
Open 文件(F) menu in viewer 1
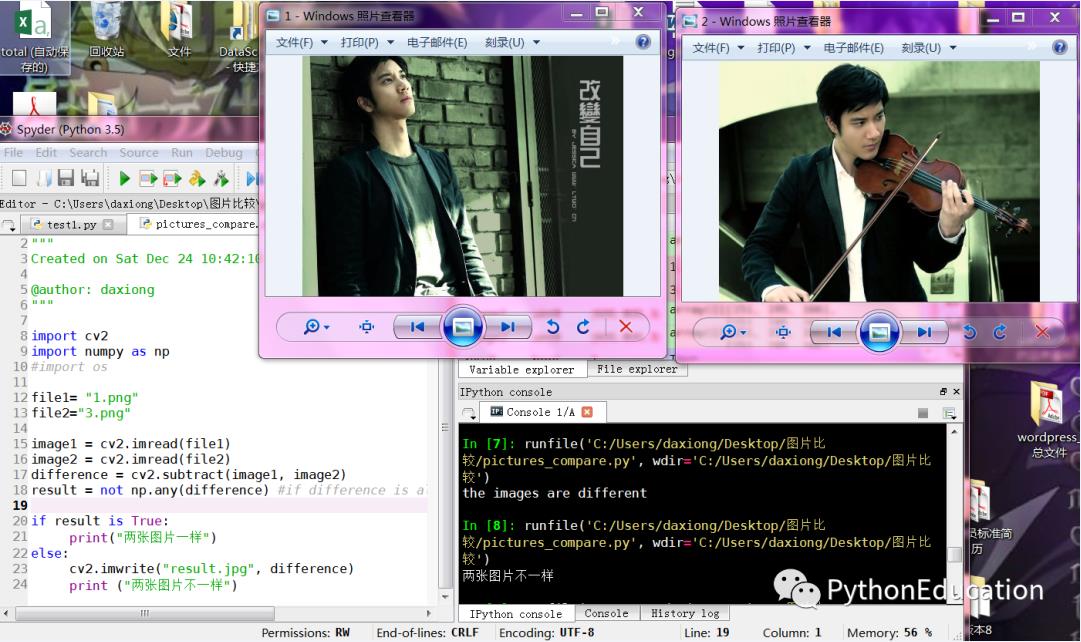tap(301, 43)
